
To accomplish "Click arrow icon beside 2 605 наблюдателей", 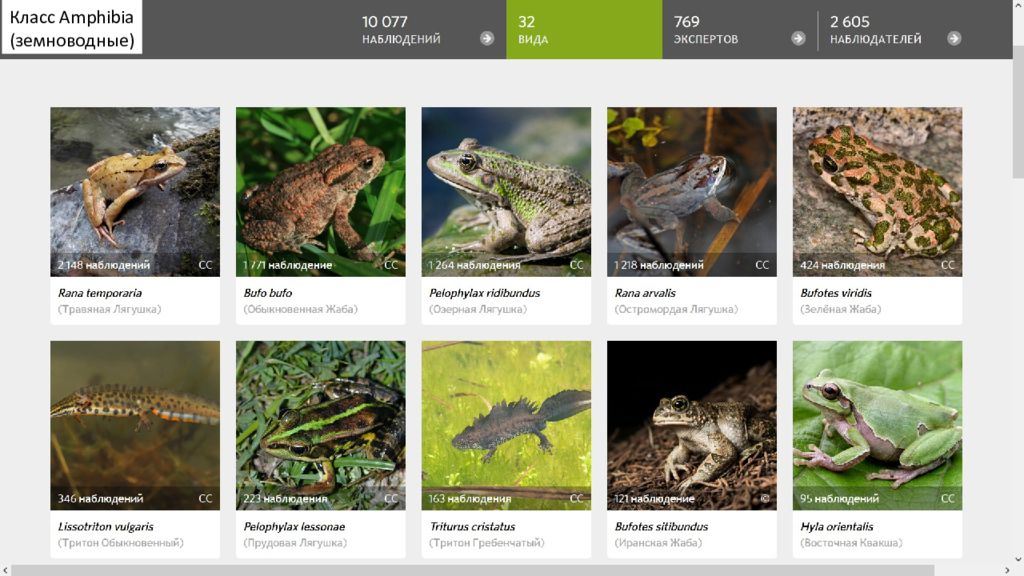I will [x=954, y=39].
